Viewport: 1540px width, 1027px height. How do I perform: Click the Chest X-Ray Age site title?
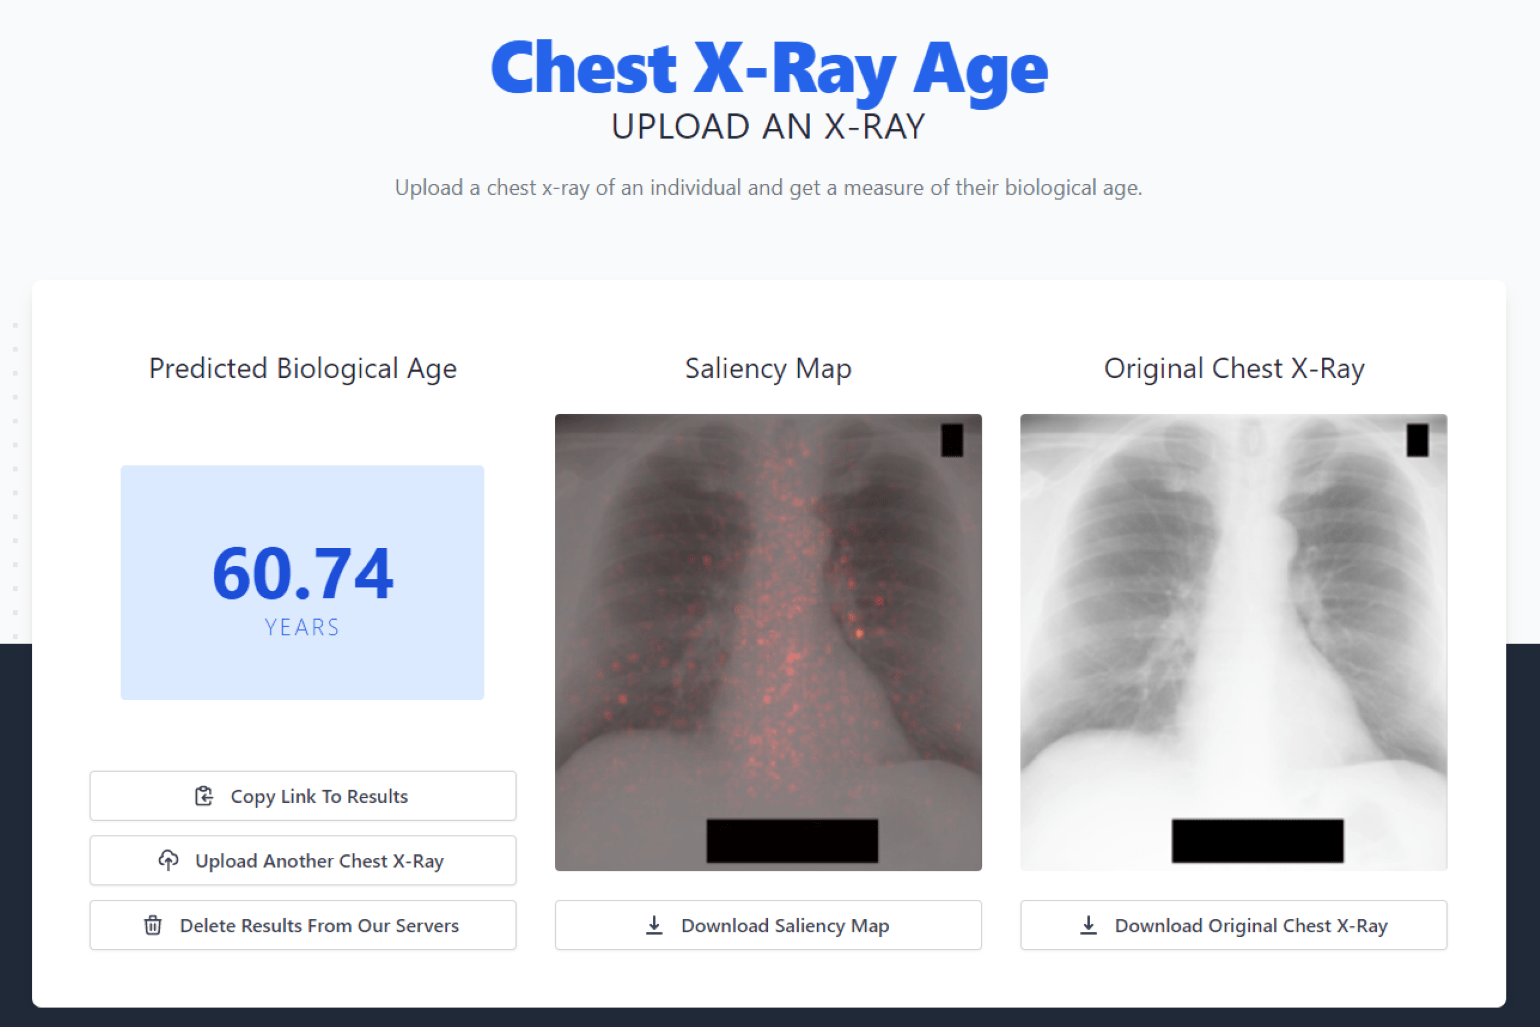click(x=769, y=68)
